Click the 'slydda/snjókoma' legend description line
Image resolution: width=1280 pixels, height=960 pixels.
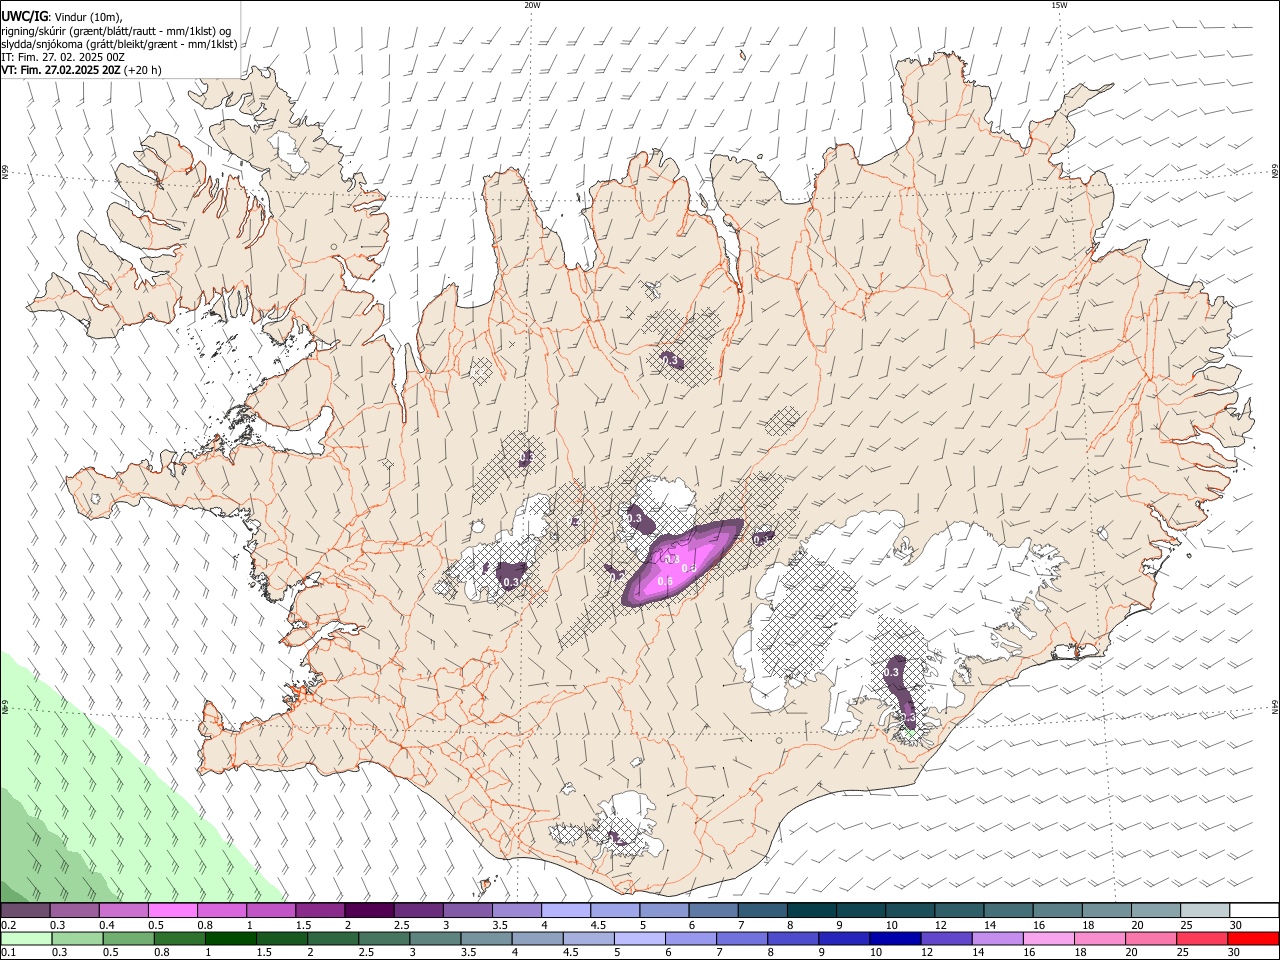tap(119, 44)
